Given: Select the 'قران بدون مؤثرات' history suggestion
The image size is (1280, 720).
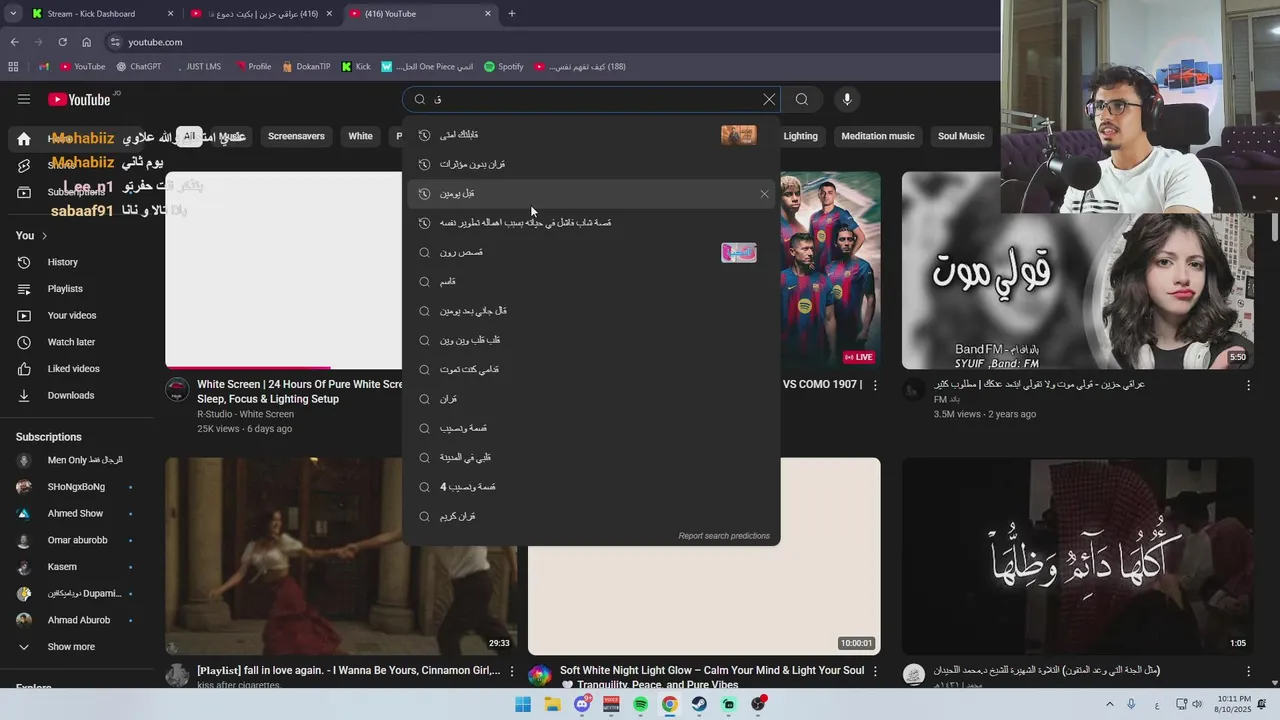Looking at the screenshot, I should click(x=592, y=164).
